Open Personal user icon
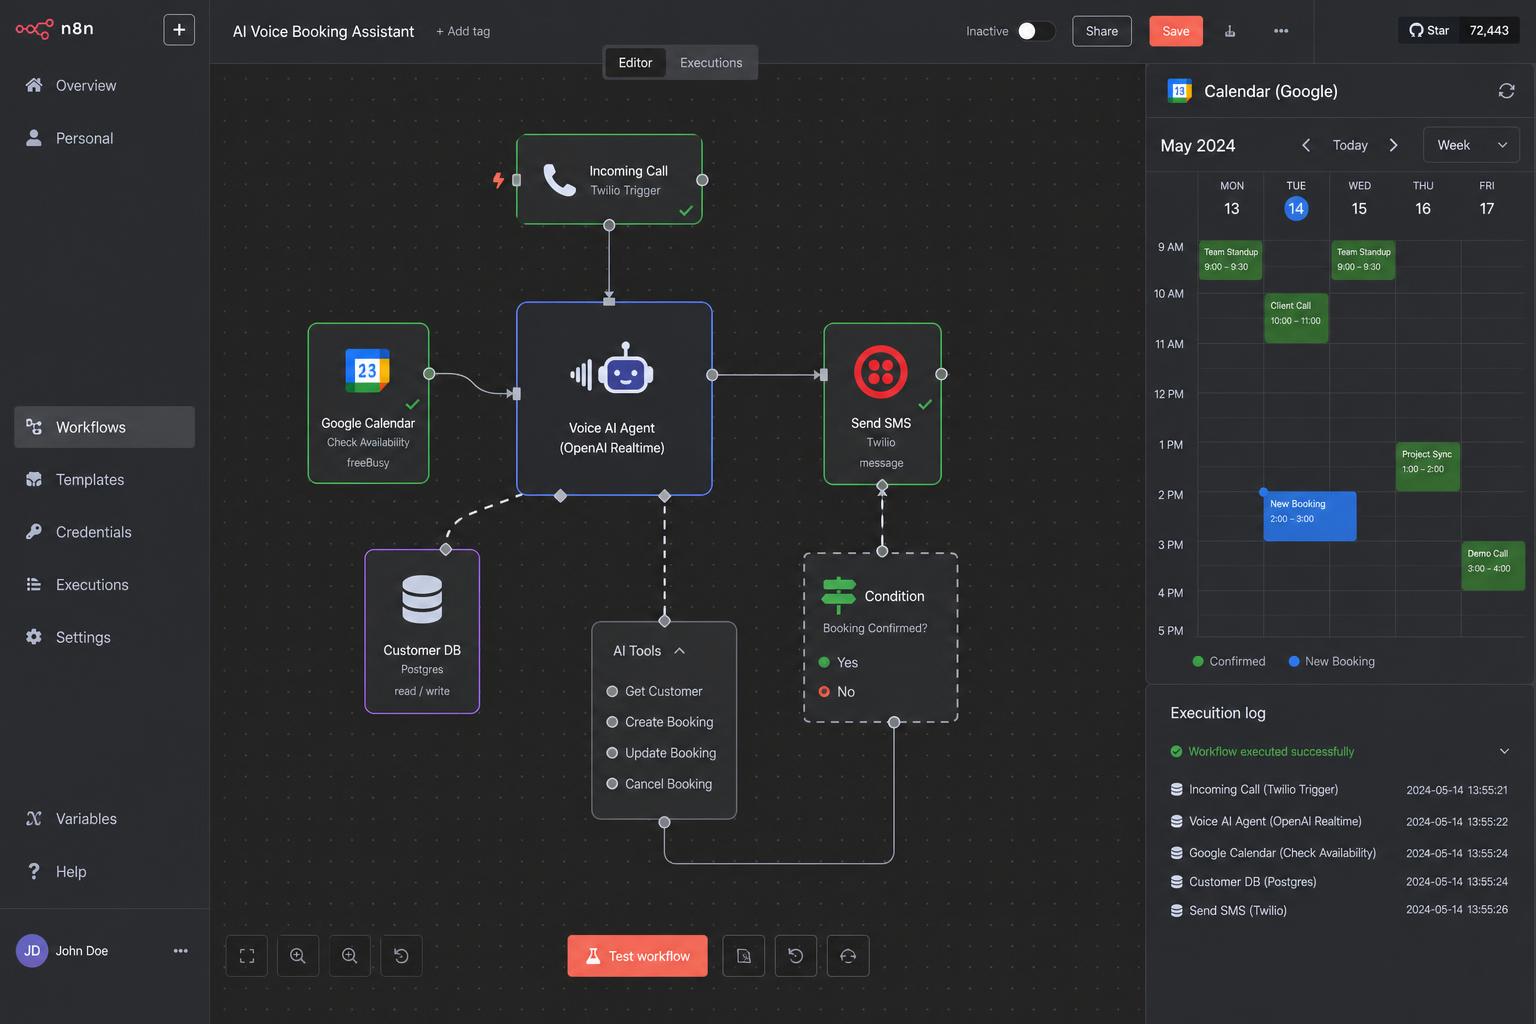 34,138
